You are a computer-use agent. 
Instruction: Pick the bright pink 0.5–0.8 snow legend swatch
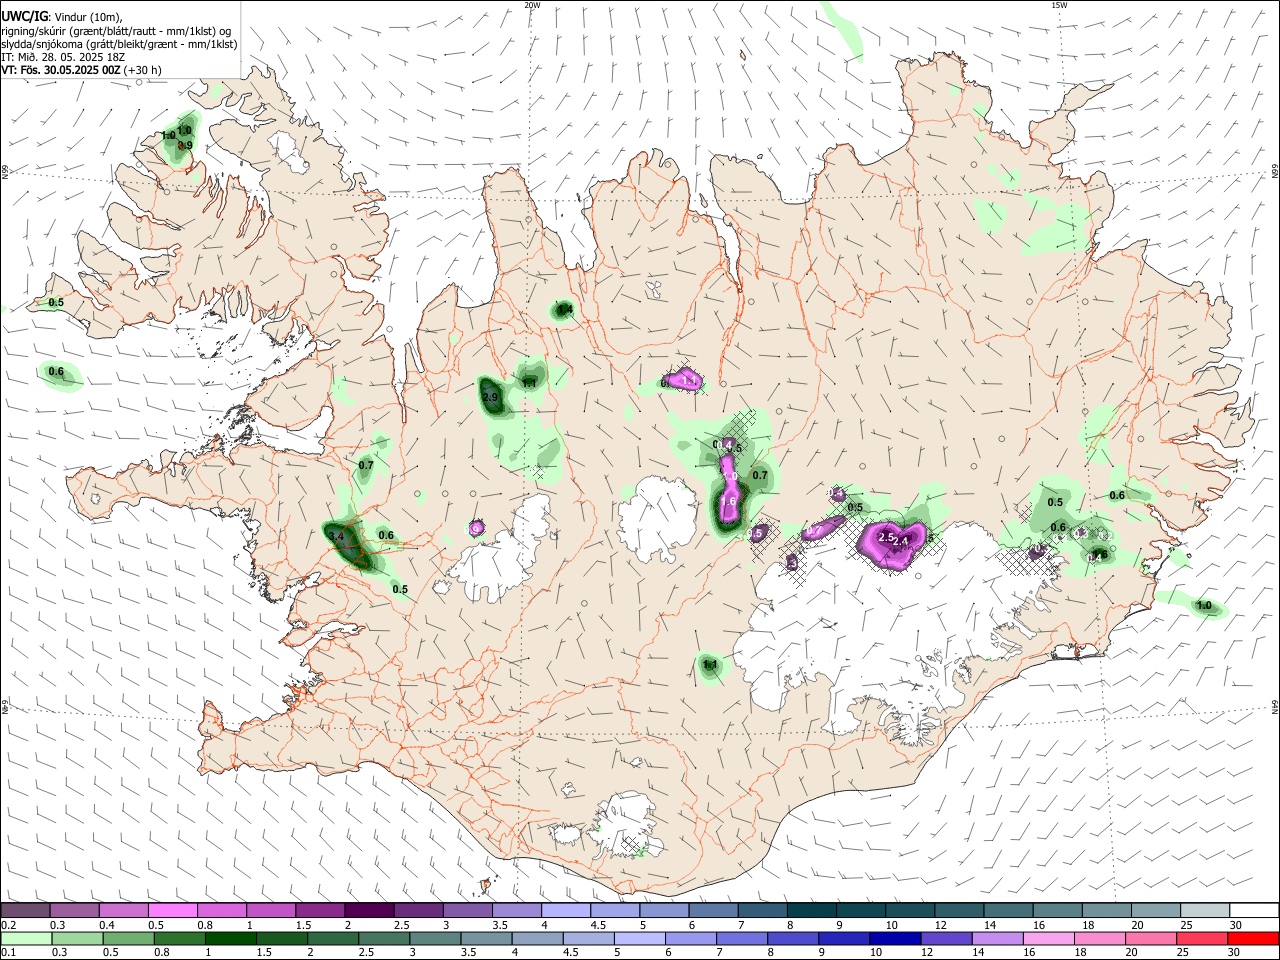[172, 911]
